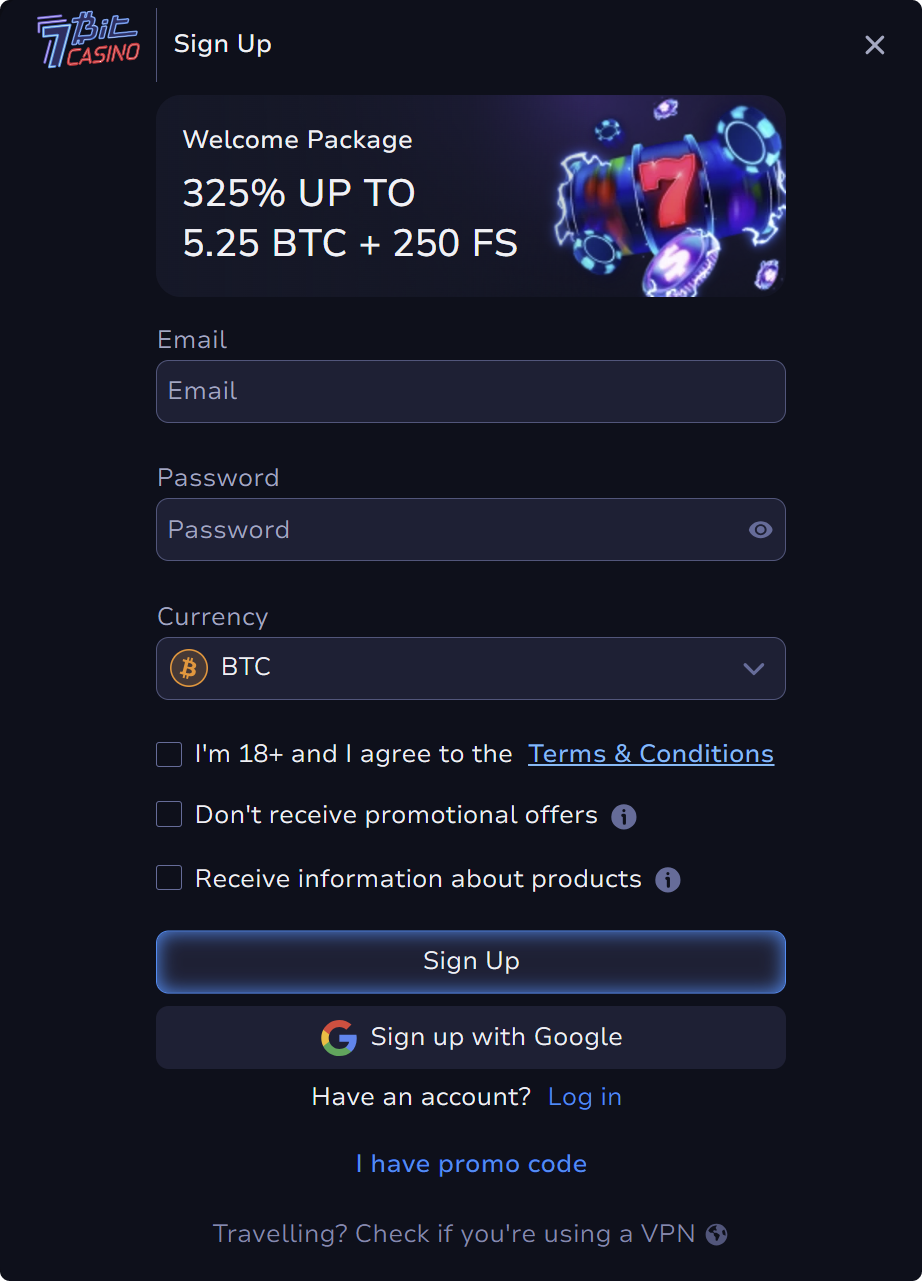Click the Google logo icon
This screenshot has width=922, height=1281.
pyautogui.click(x=339, y=1038)
